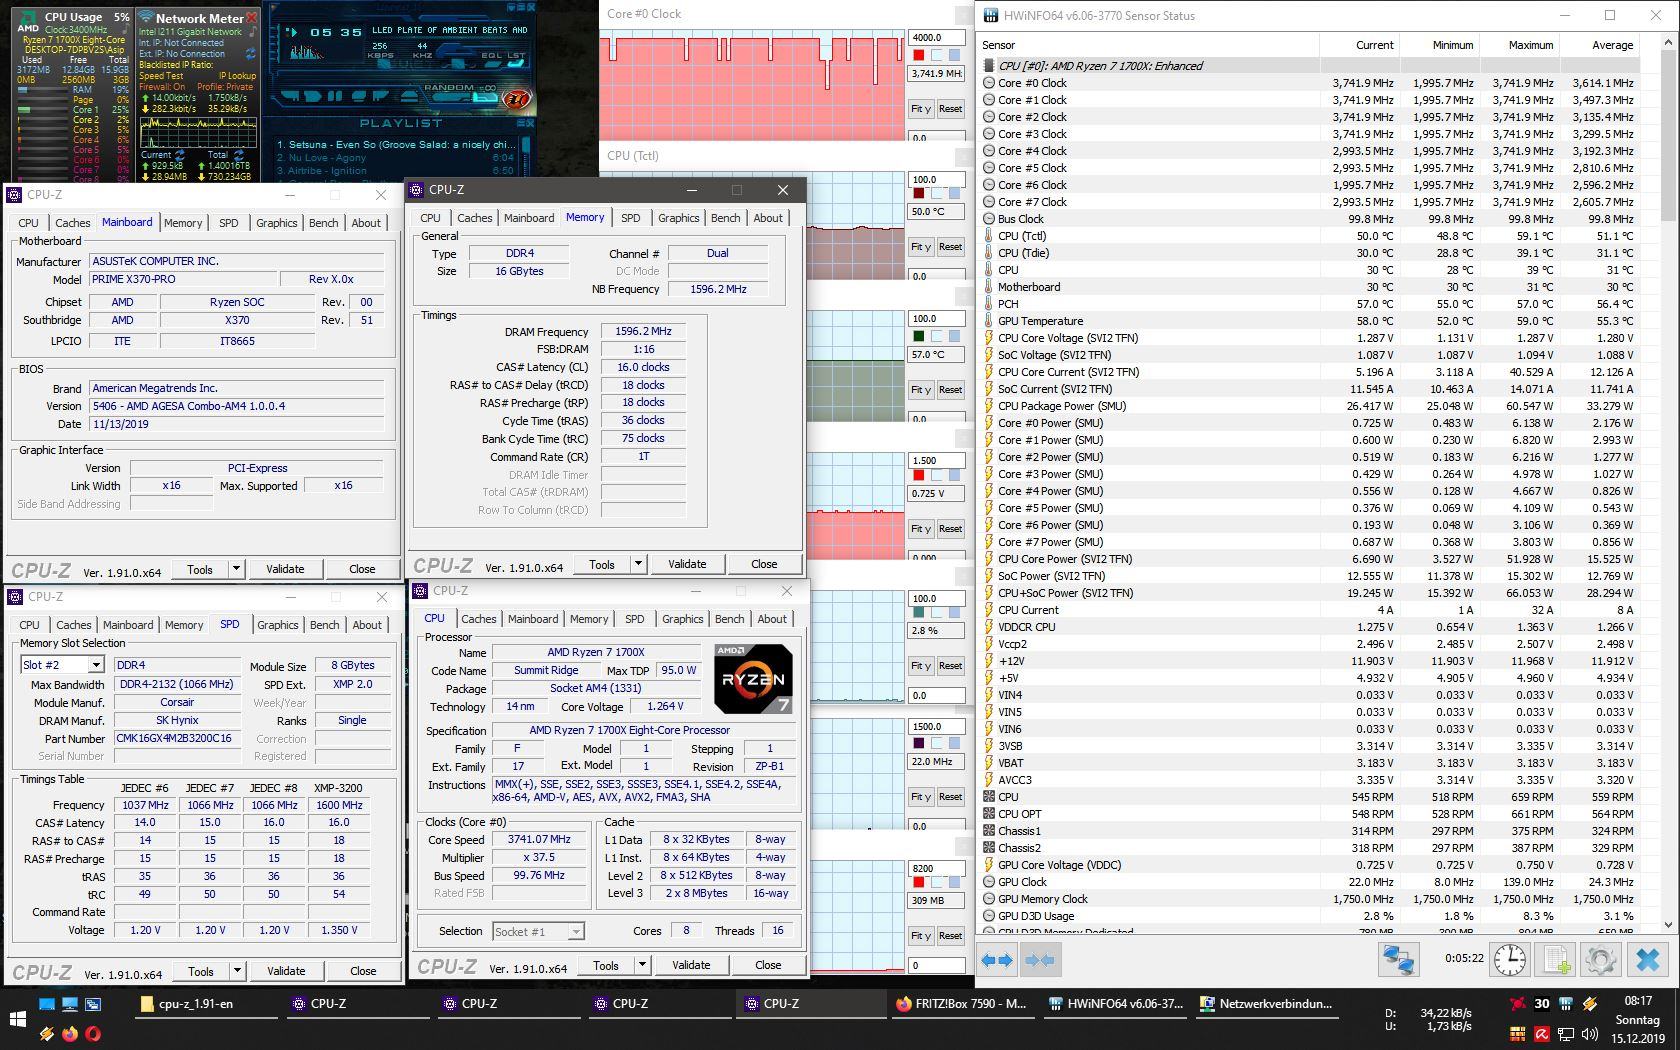Open Tools dropdown arrow in Memory CPU-Z window
This screenshot has width=1680, height=1050.
[x=638, y=564]
